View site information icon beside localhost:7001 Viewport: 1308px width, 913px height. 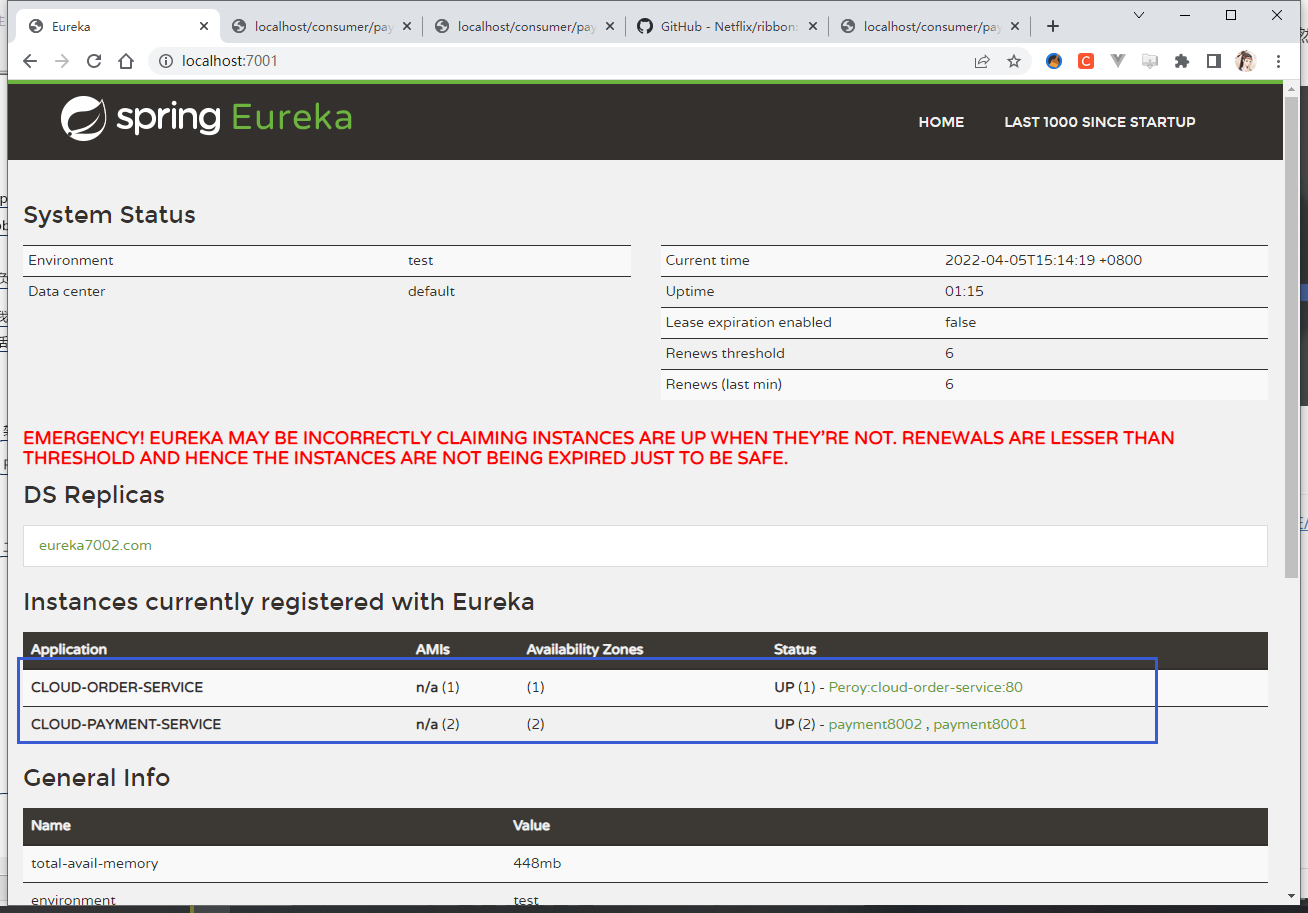[x=166, y=61]
